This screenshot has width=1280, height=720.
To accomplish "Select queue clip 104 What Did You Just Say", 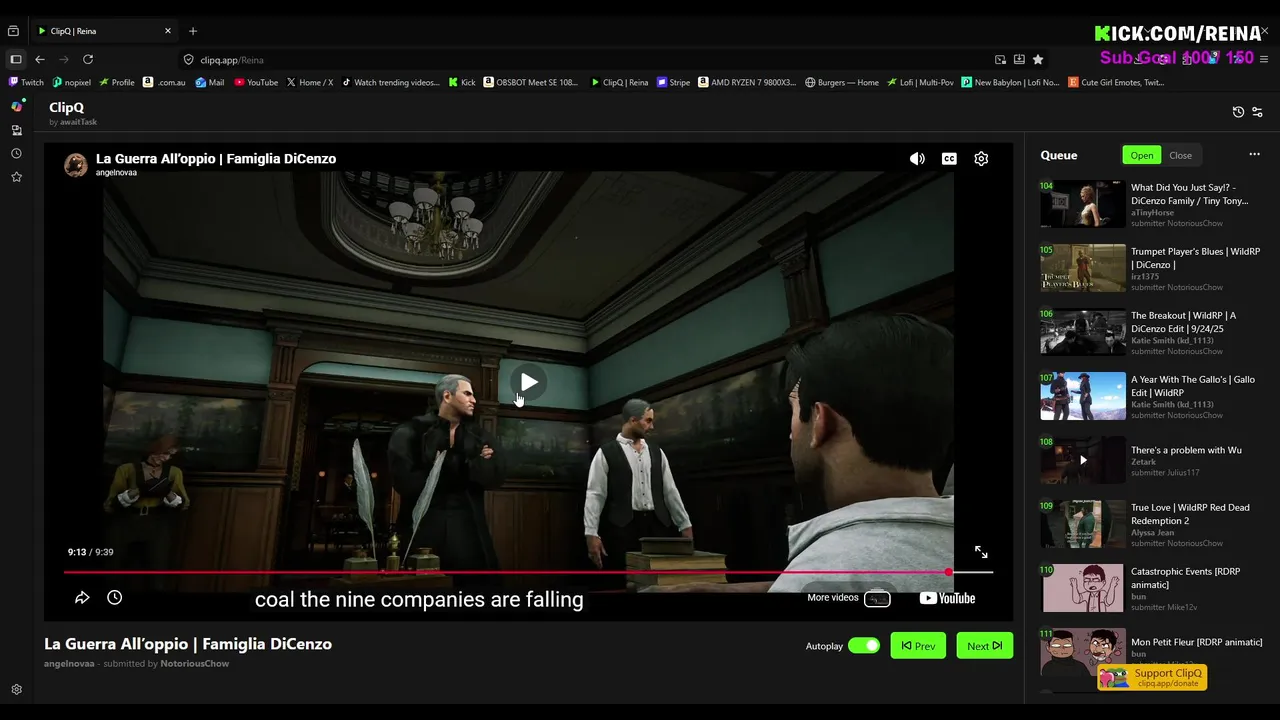I will click(1152, 204).
